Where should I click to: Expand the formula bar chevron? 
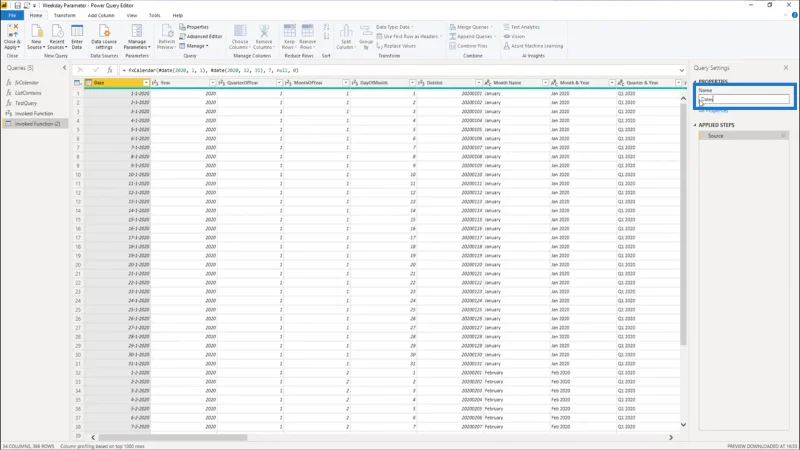pyautogui.click(x=682, y=70)
